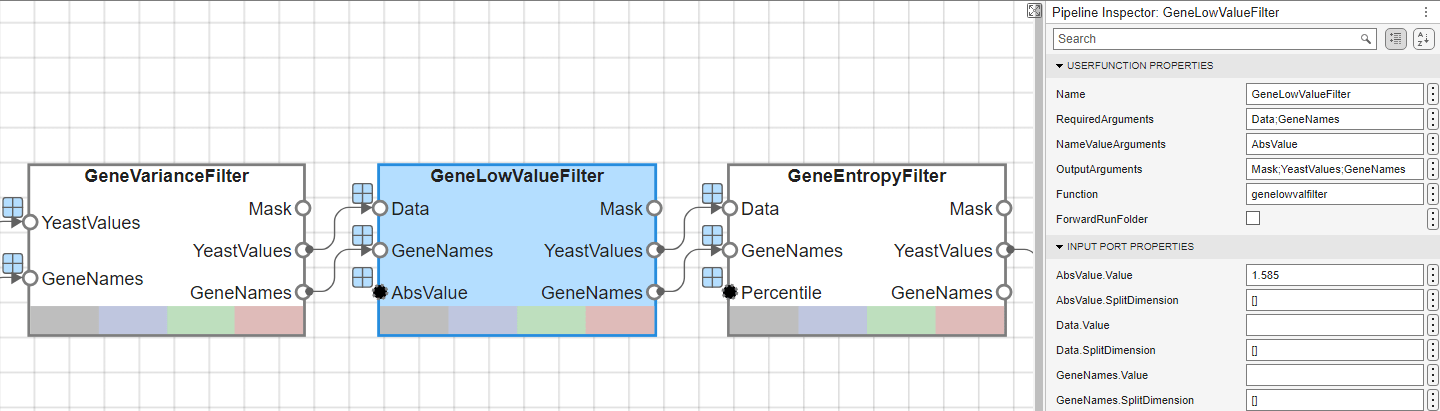The image size is (1440, 411).
Task: Click split icon above GeneLowValueFilter Data port
Action: [x=363, y=194]
